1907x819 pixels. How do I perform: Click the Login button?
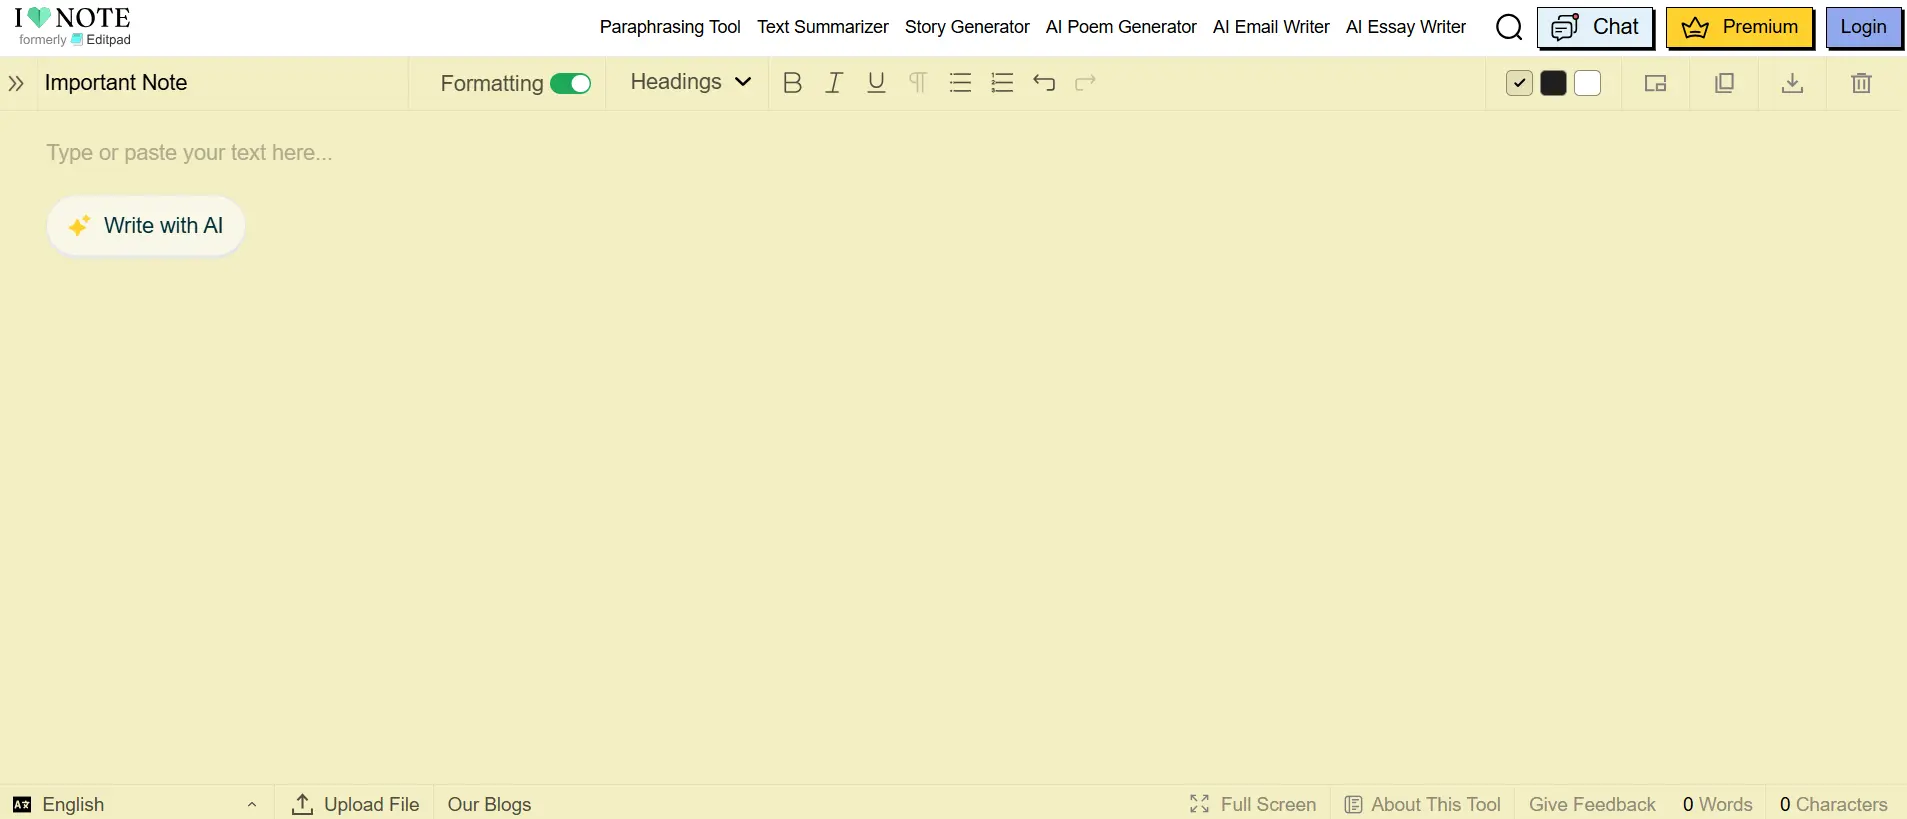coord(1863,27)
